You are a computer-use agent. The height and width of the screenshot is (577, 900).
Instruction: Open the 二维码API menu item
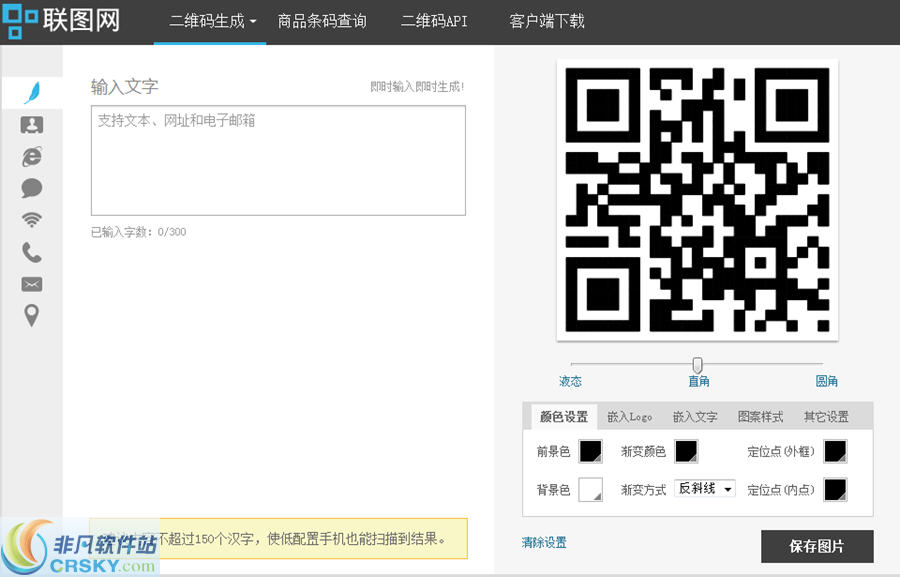(x=434, y=22)
